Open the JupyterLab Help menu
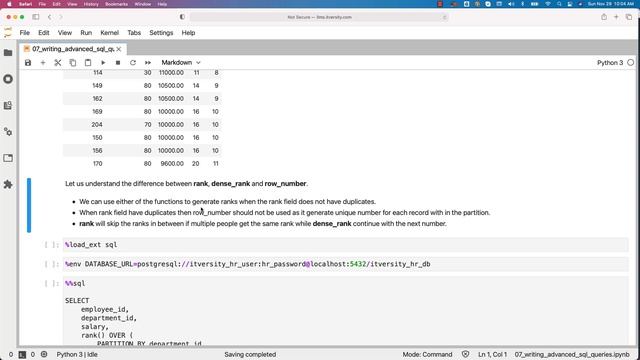 (188, 33)
